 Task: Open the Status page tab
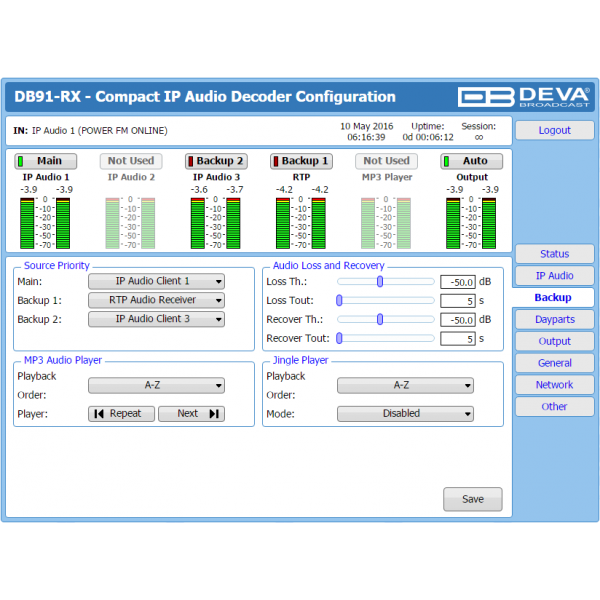[554, 254]
